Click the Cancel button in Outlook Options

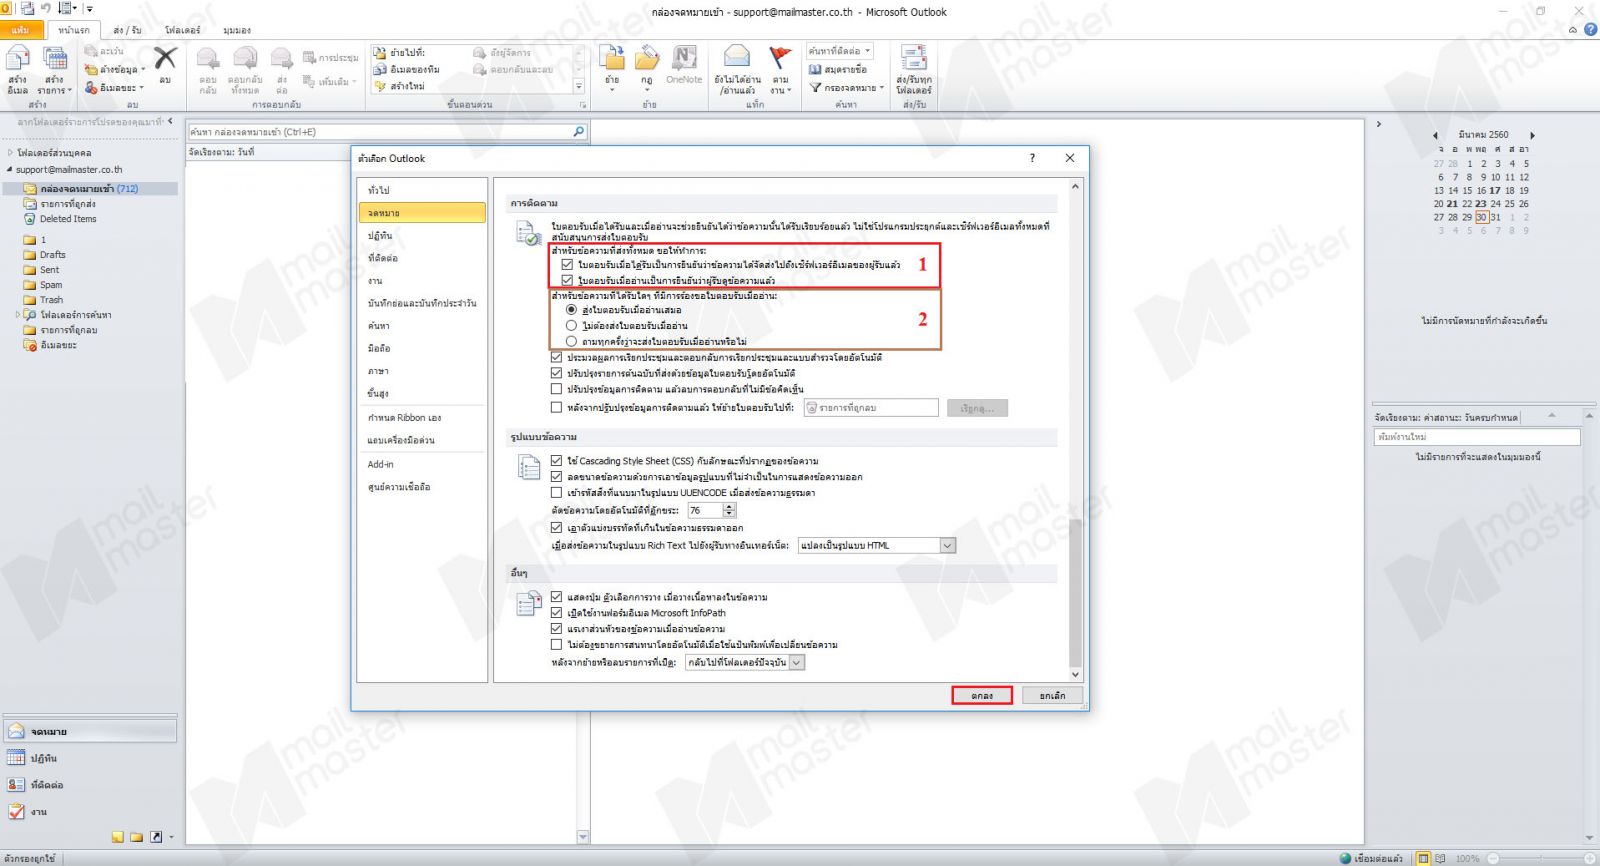click(1052, 695)
